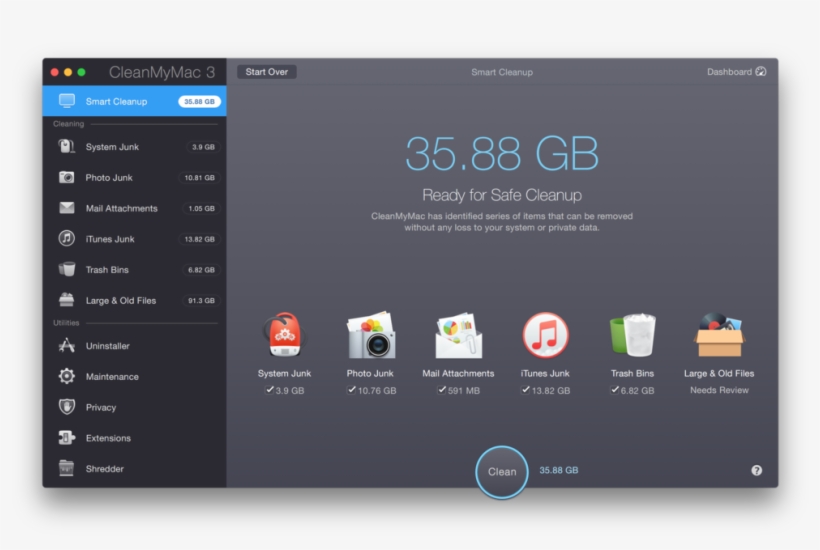820x550 pixels.
Task: Click Needs Review under Large & Old Files
Action: (x=719, y=390)
